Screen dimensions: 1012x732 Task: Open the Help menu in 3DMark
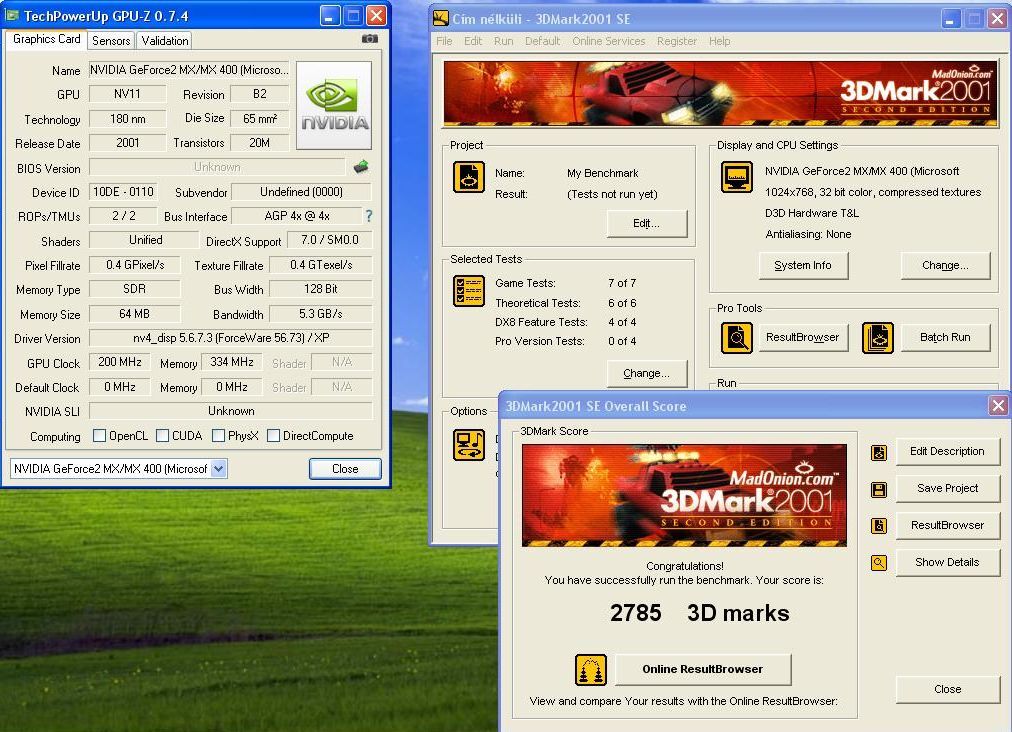pyautogui.click(x=720, y=41)
